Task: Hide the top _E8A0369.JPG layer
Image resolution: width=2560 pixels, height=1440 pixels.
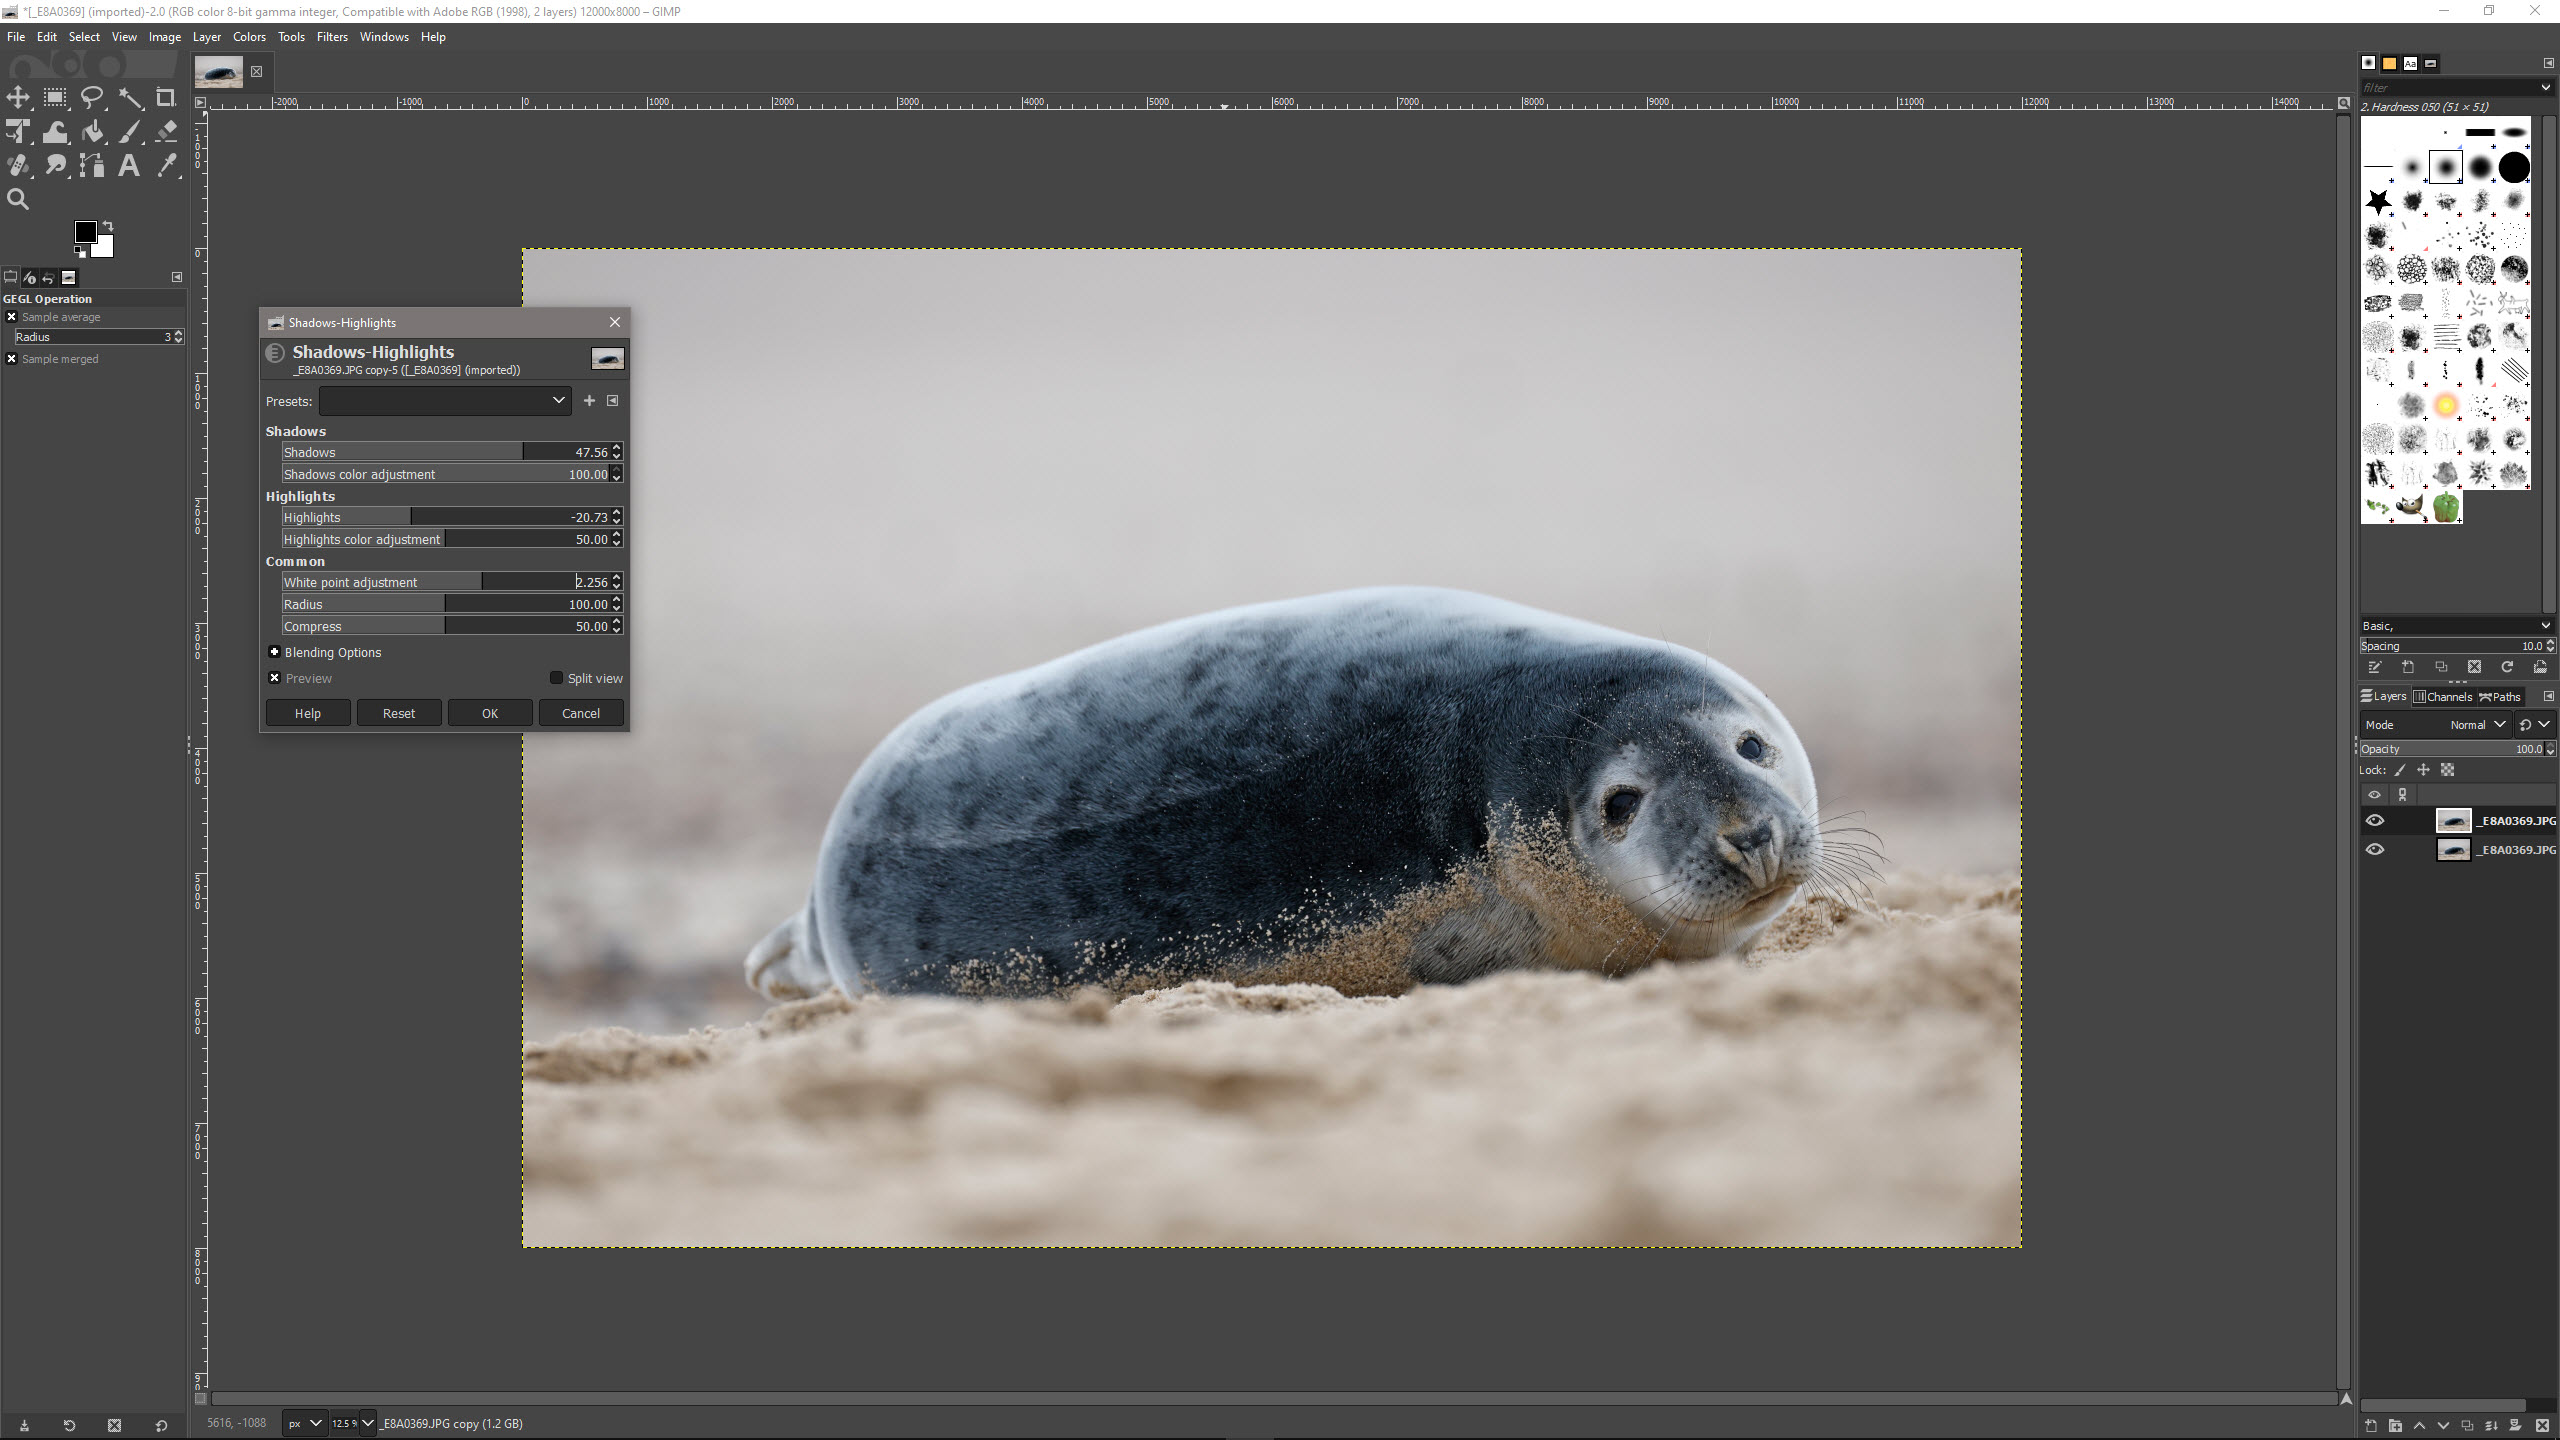Action: [2375, 821]
